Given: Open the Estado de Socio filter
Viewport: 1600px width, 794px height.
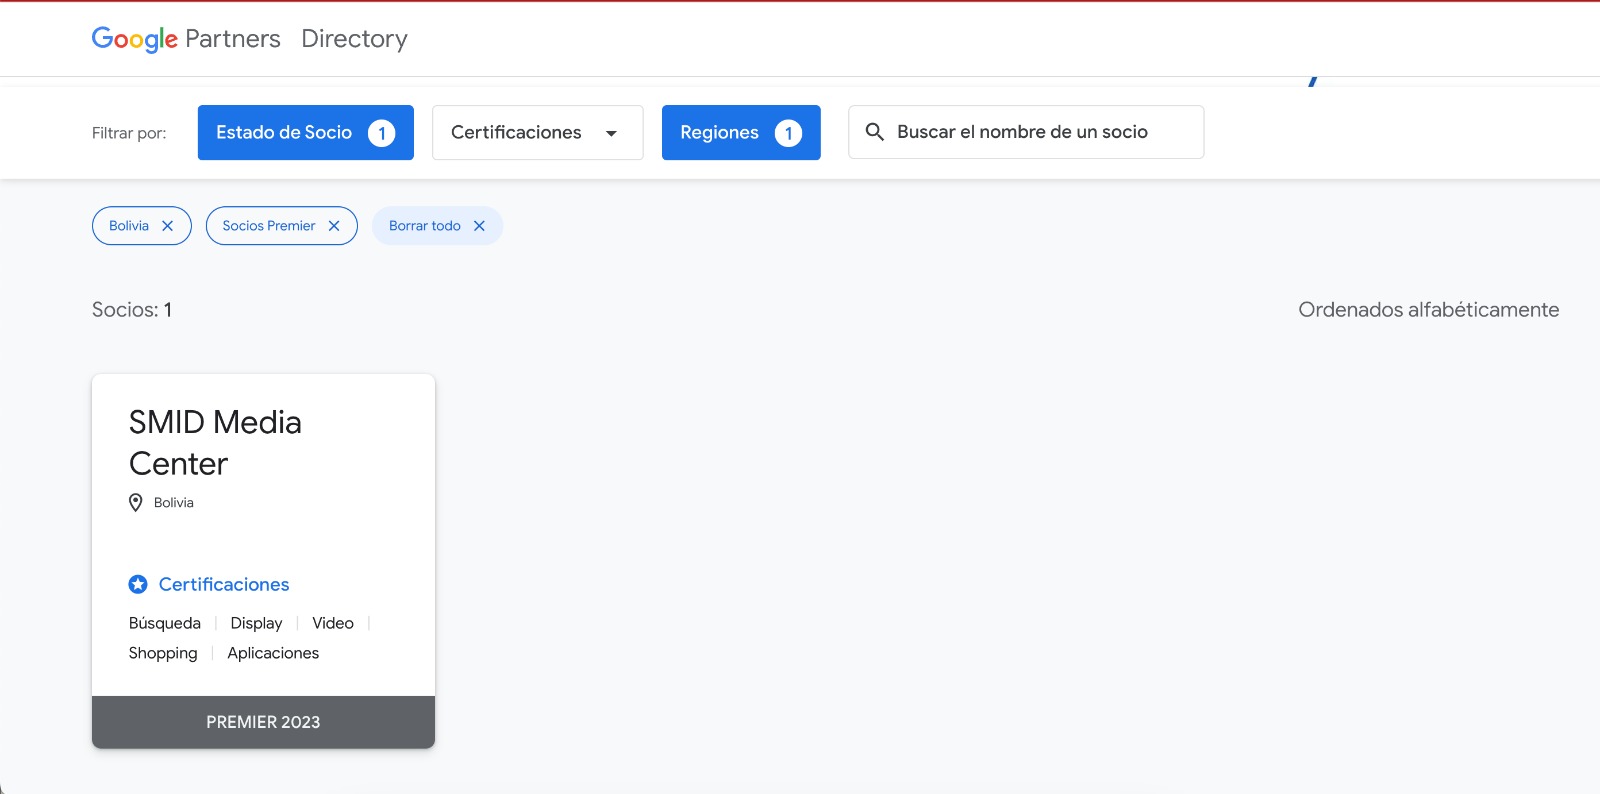Looking at the screenshot, I should [284, 133].
